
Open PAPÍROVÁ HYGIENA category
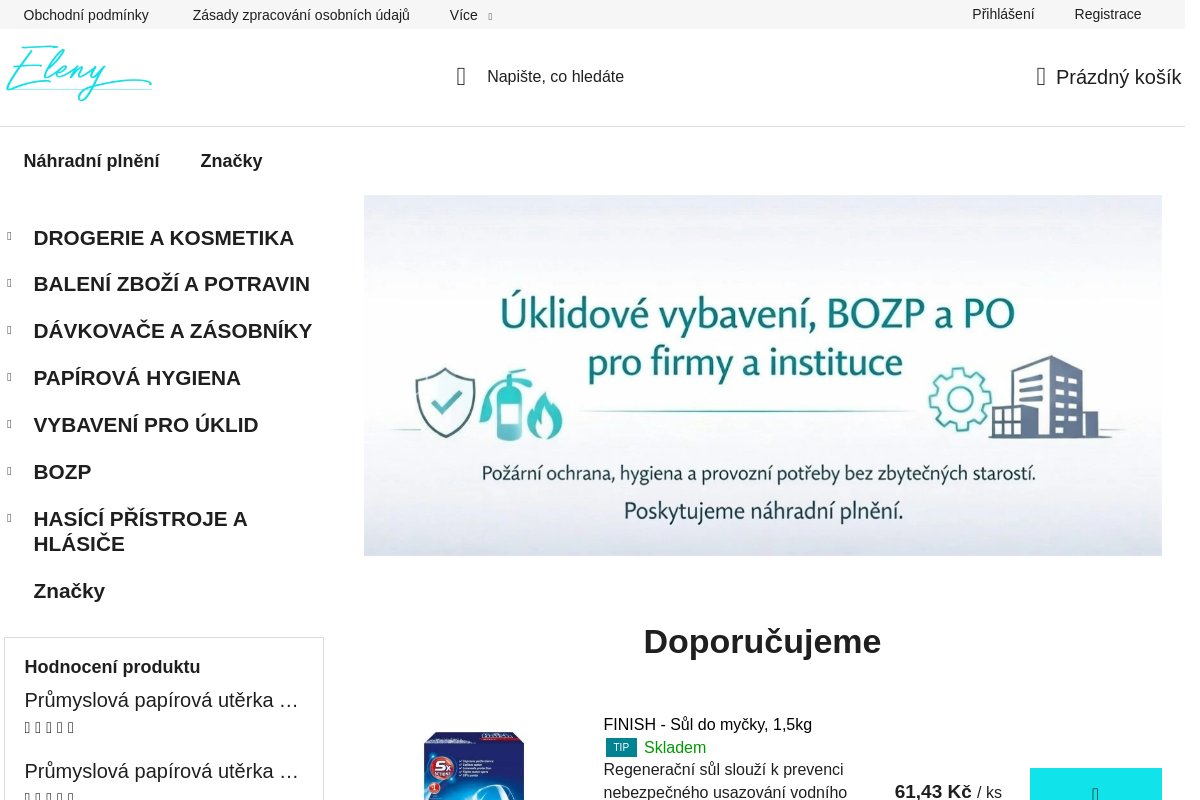[137, 378]
